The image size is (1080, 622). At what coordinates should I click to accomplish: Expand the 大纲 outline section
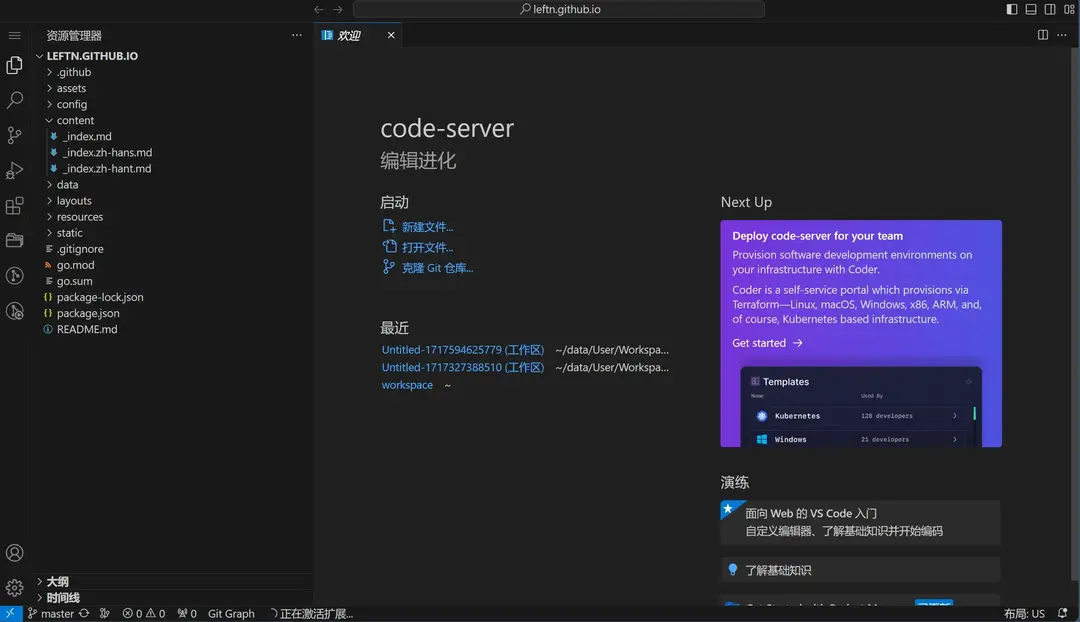click(57, 581)
